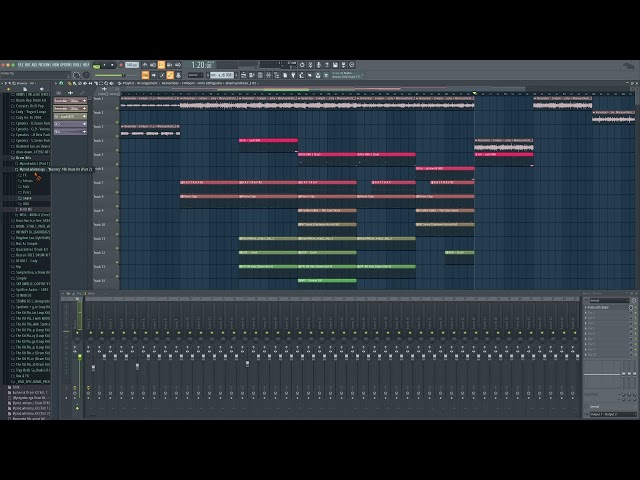Viewport: 640px width, 480px height.
Task: Toggle mute LED on first mixer insert
Action: 89,333
